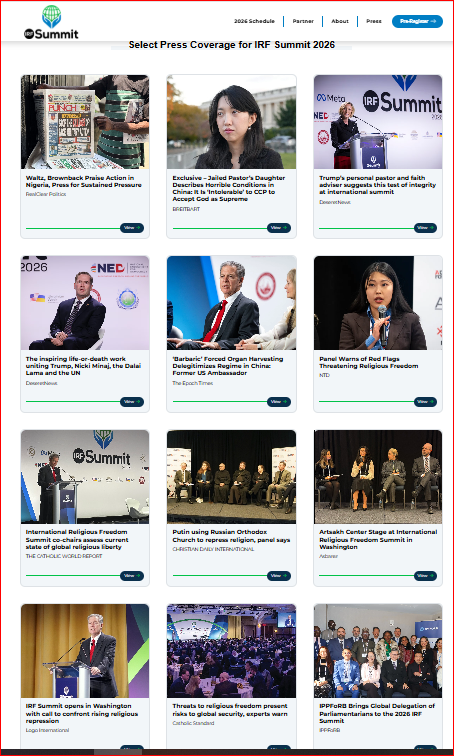View the Breitbart jailed pastor's daughter article
This screenshot has height=756, width=454.
(279, 228)
